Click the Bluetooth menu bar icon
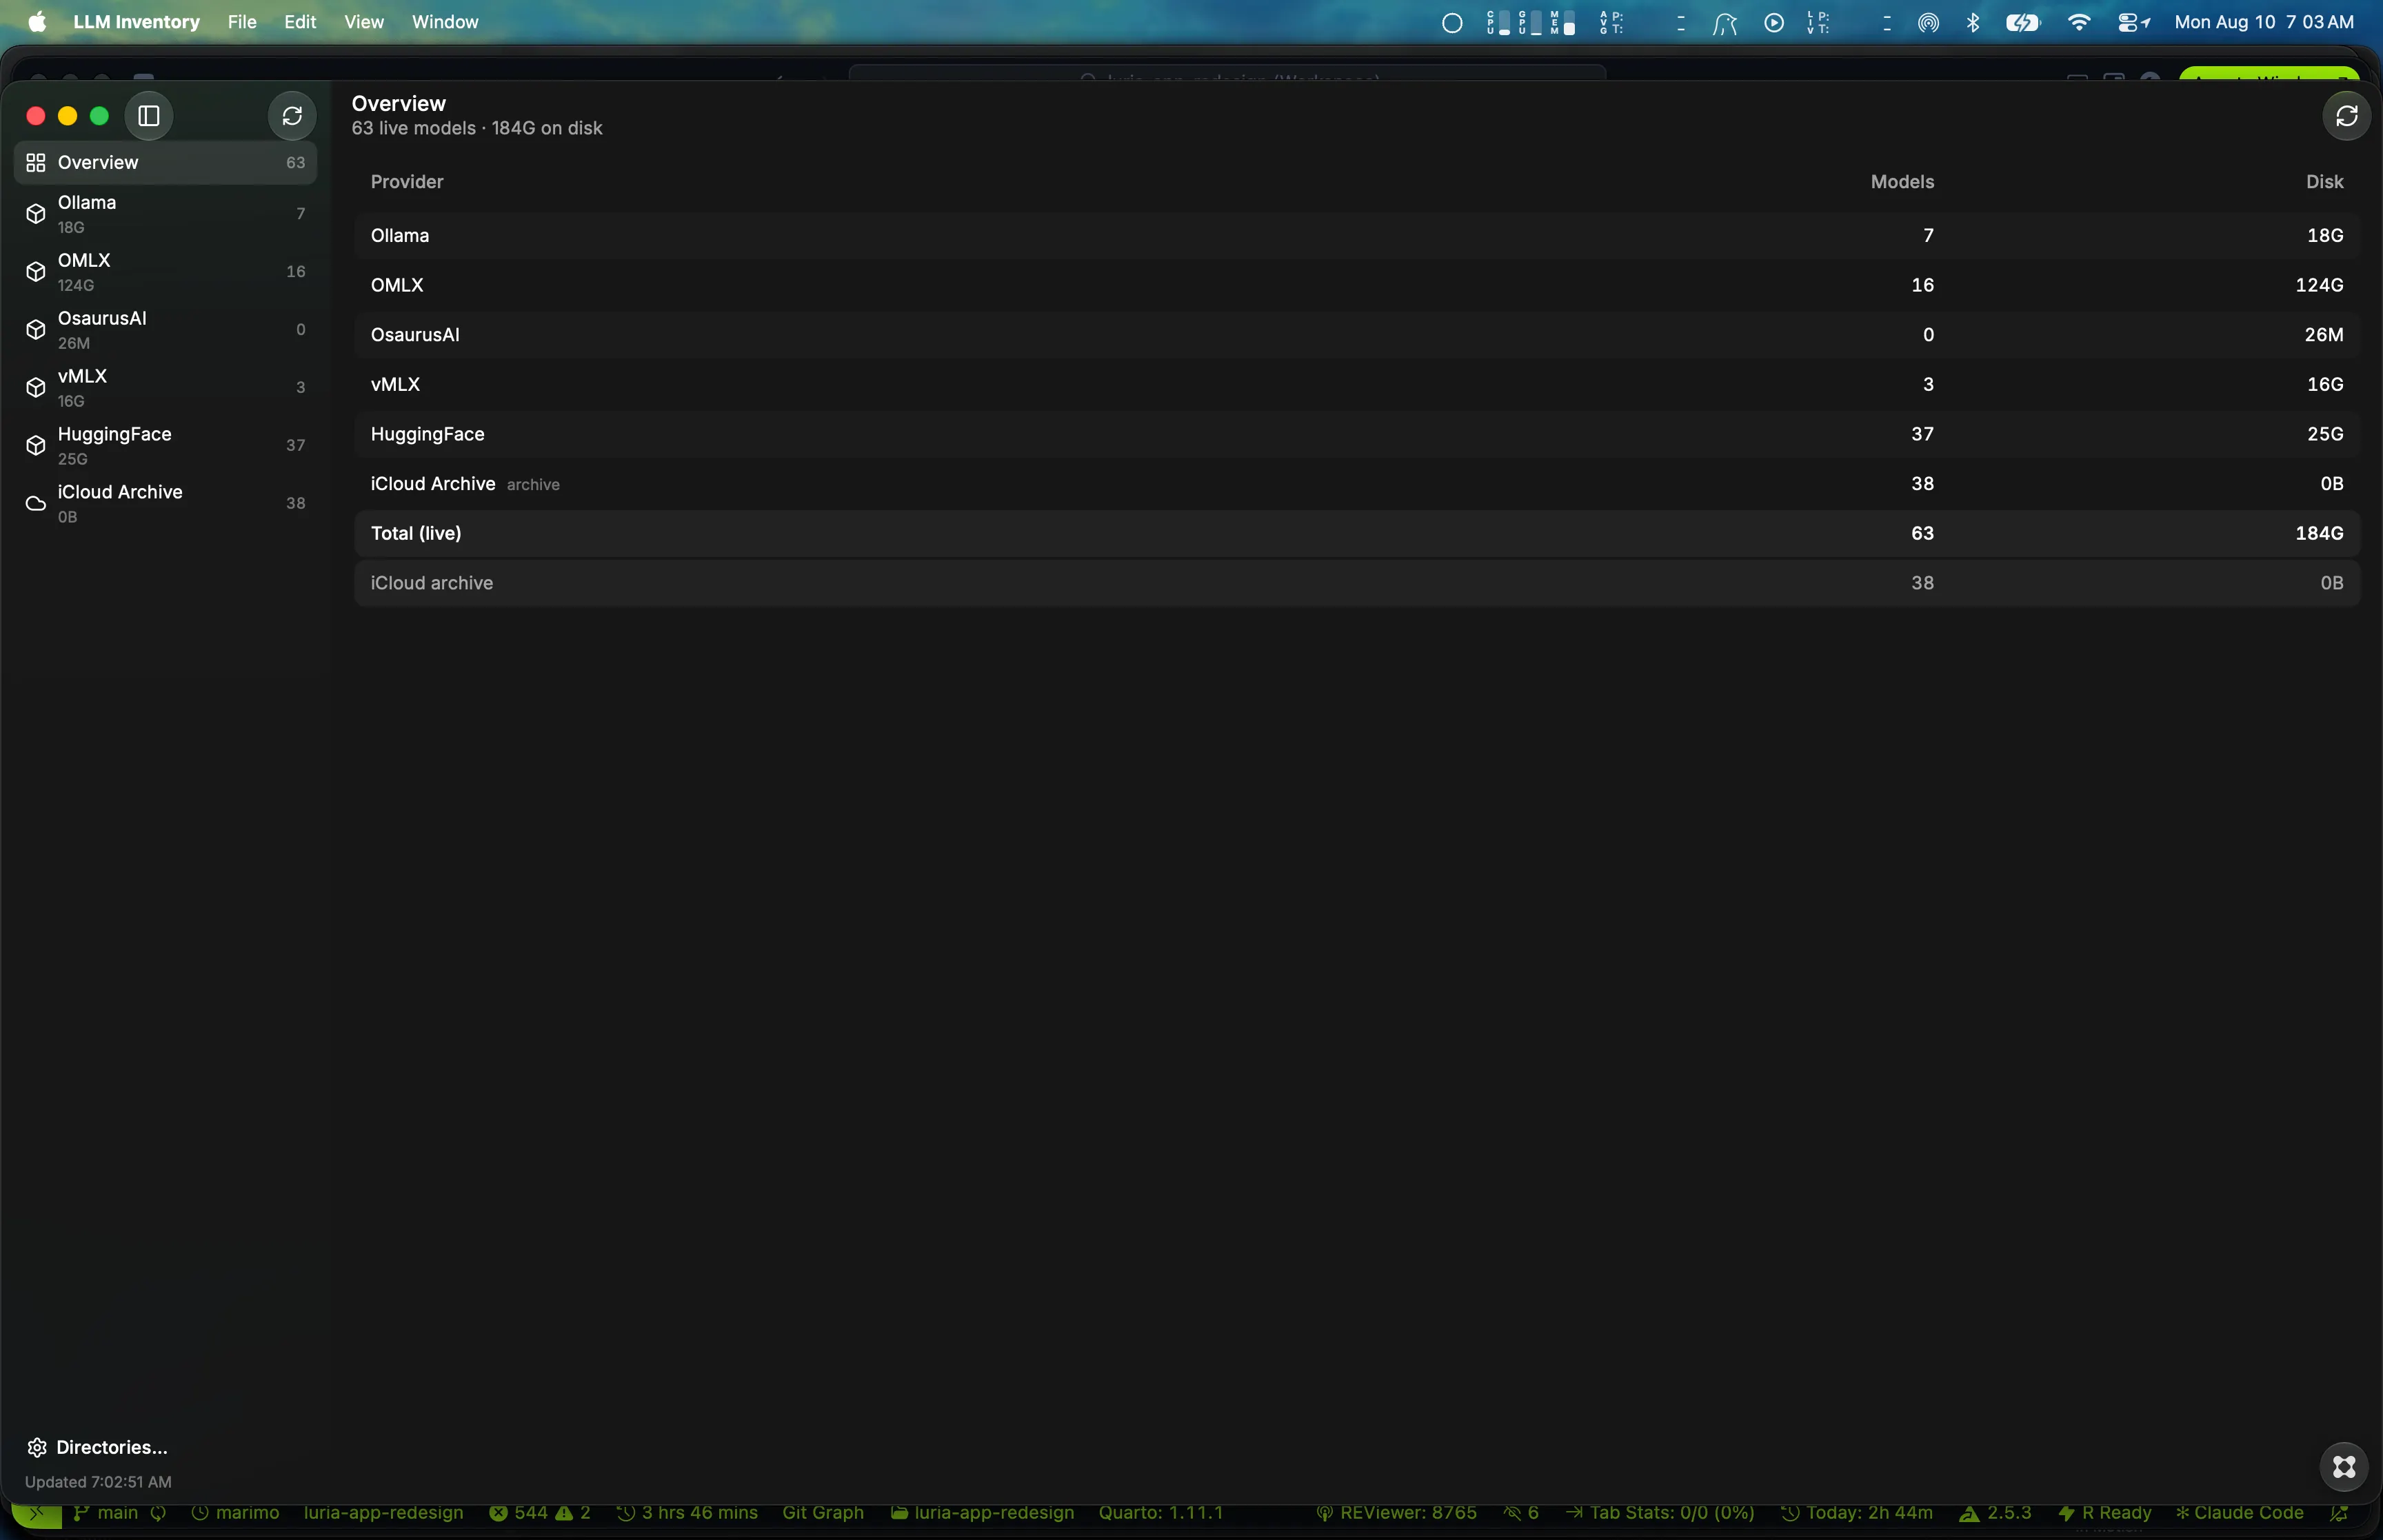 tap(1973, 22)
